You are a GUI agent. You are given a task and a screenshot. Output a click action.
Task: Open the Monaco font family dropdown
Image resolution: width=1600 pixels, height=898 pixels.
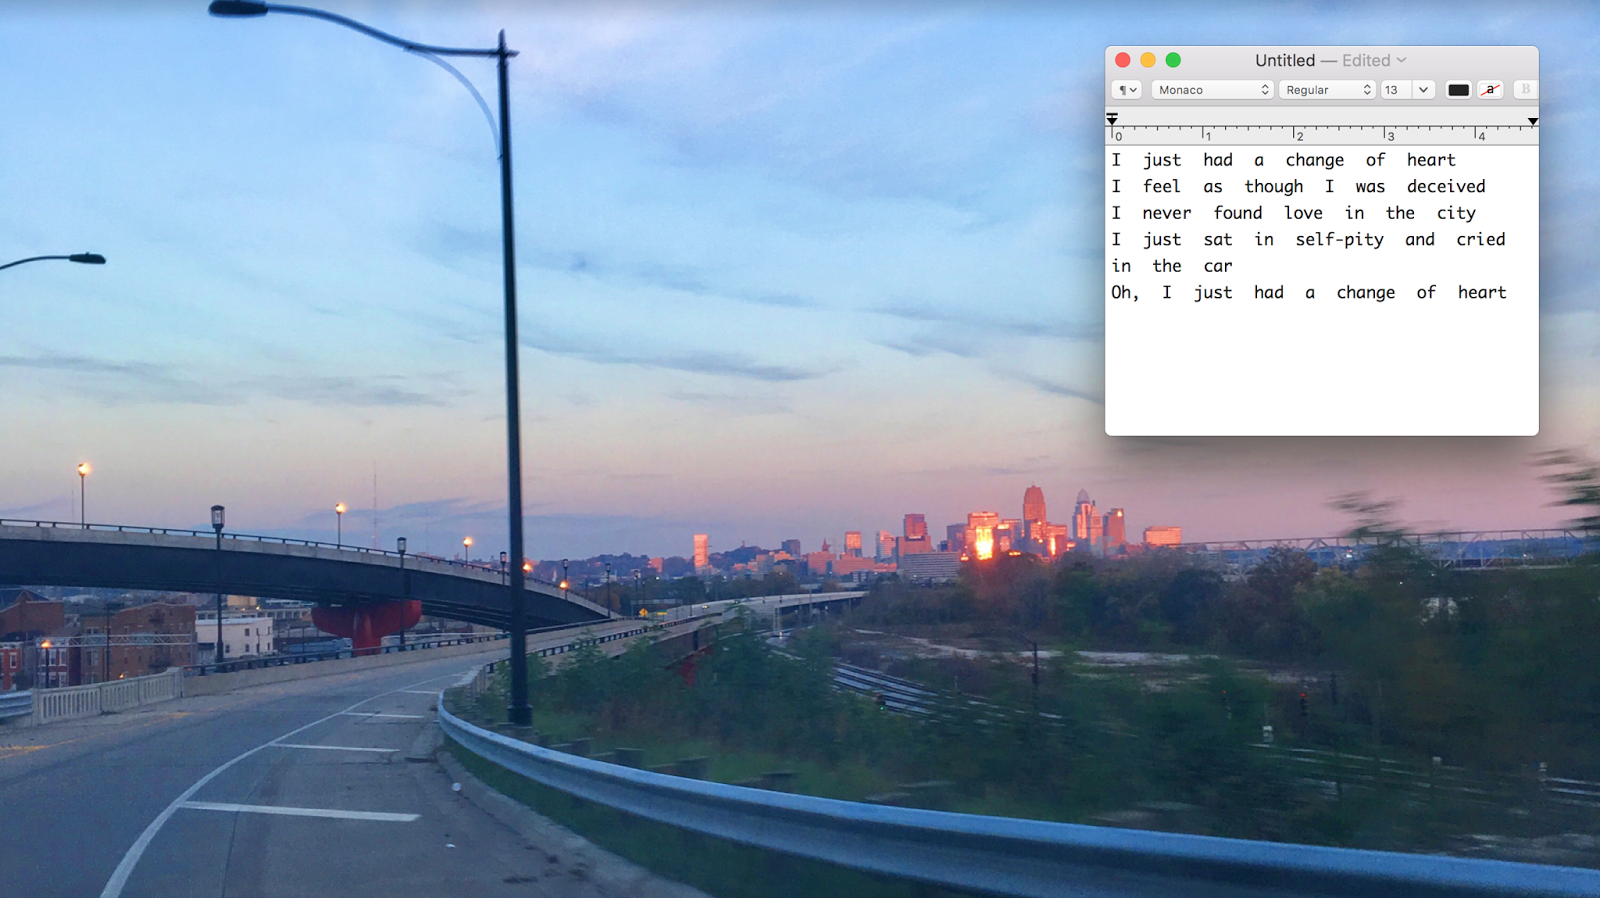tap(1212, 90)
